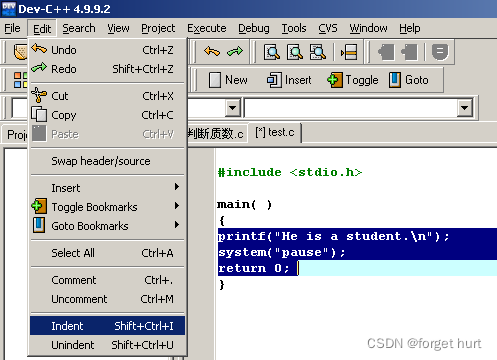
Task: Choose Undo in the Edit menu
Action: pos(107,50)
